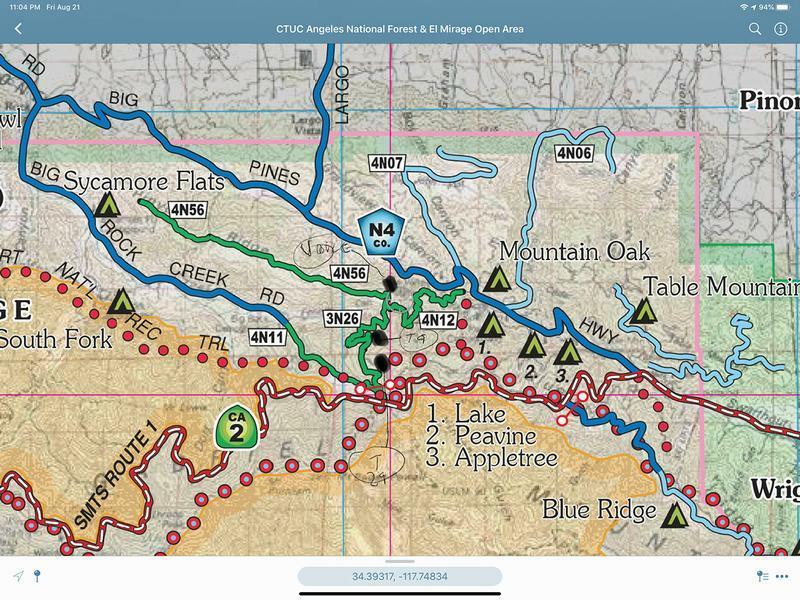Image resolution: width=800 pixels, height=600 pixels.
Task: Tap the CTUC Angeles National Forest map title
Action: (399, 29)
